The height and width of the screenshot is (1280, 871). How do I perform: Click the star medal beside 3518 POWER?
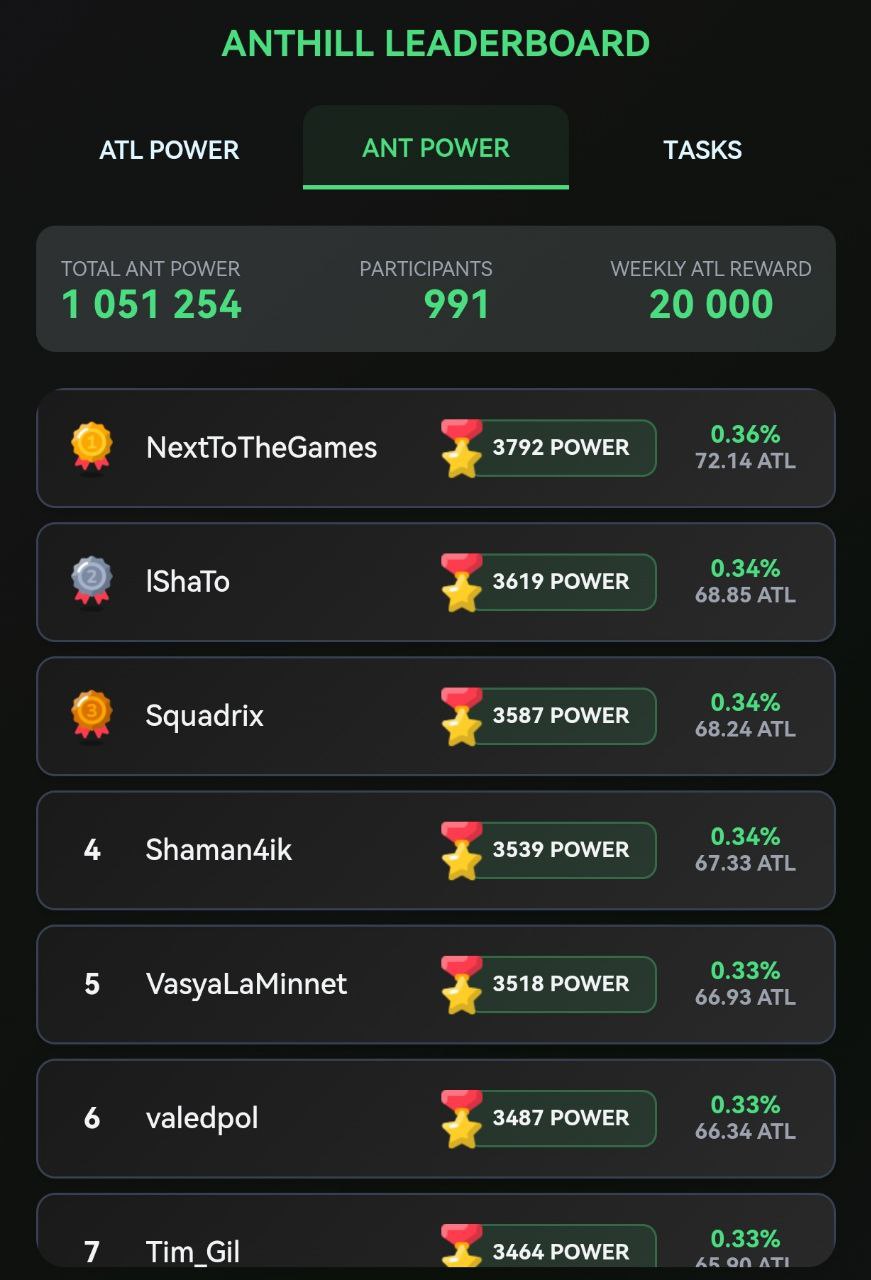click(462, 984)
